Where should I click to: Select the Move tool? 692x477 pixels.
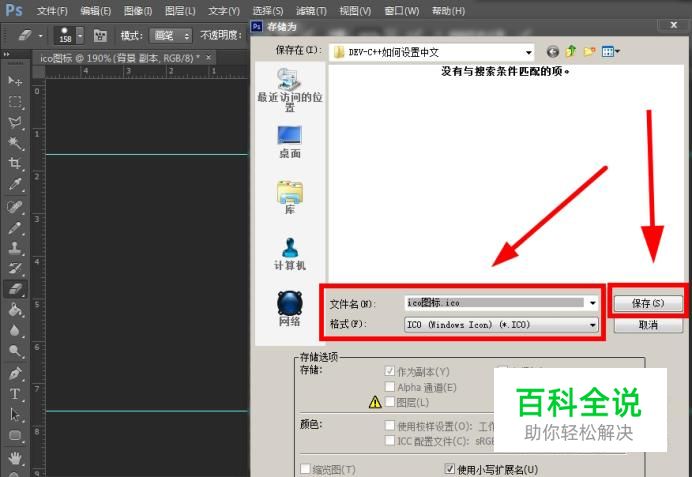(x=15, y=81)
